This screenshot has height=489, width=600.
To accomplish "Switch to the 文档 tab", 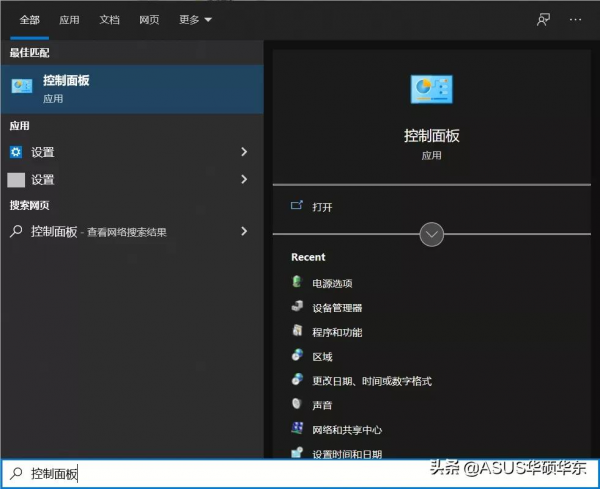I will point(109,20).
